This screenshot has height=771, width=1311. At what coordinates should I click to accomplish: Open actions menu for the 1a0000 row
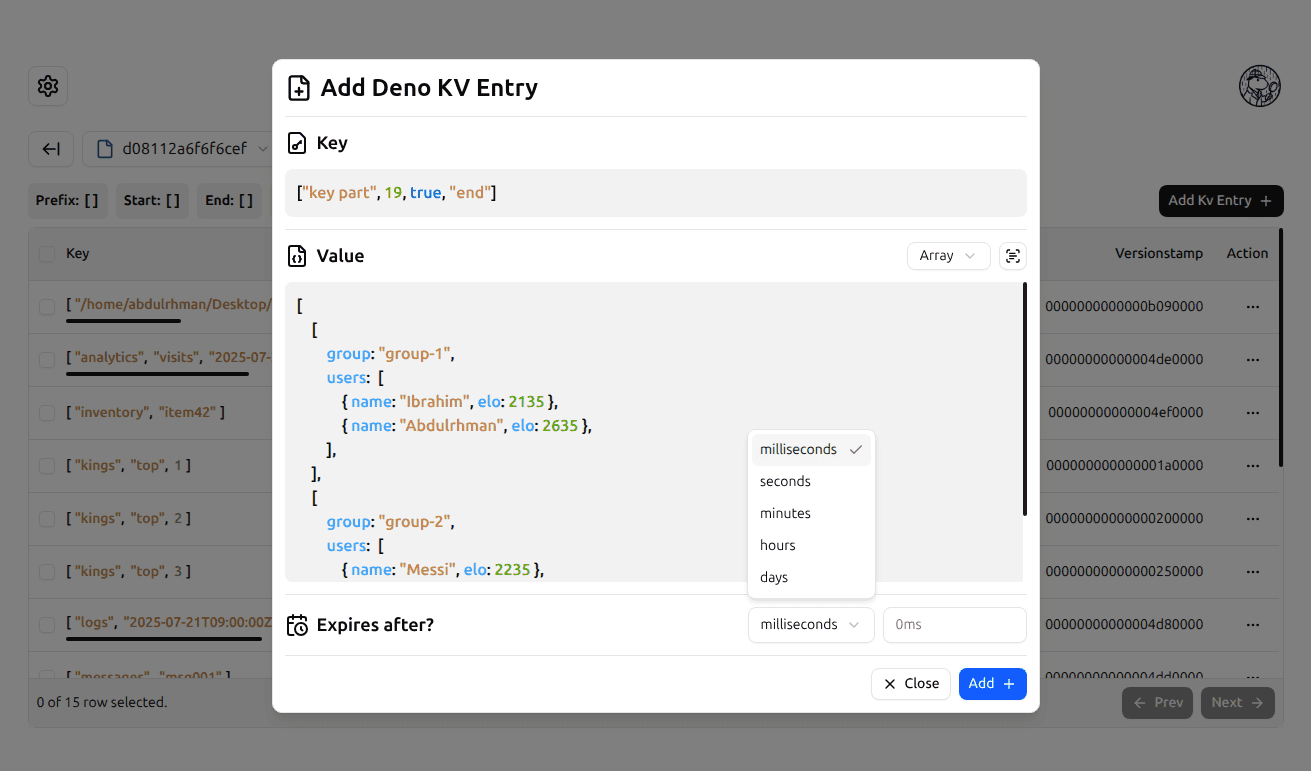pyautogui.click(x=1252, y=466)
